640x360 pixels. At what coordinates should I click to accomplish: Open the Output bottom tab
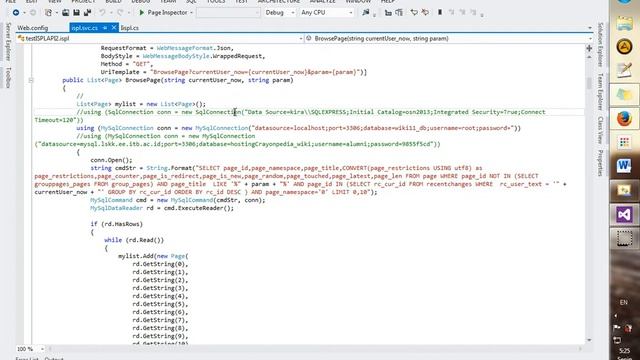click(x=54, y=358)
